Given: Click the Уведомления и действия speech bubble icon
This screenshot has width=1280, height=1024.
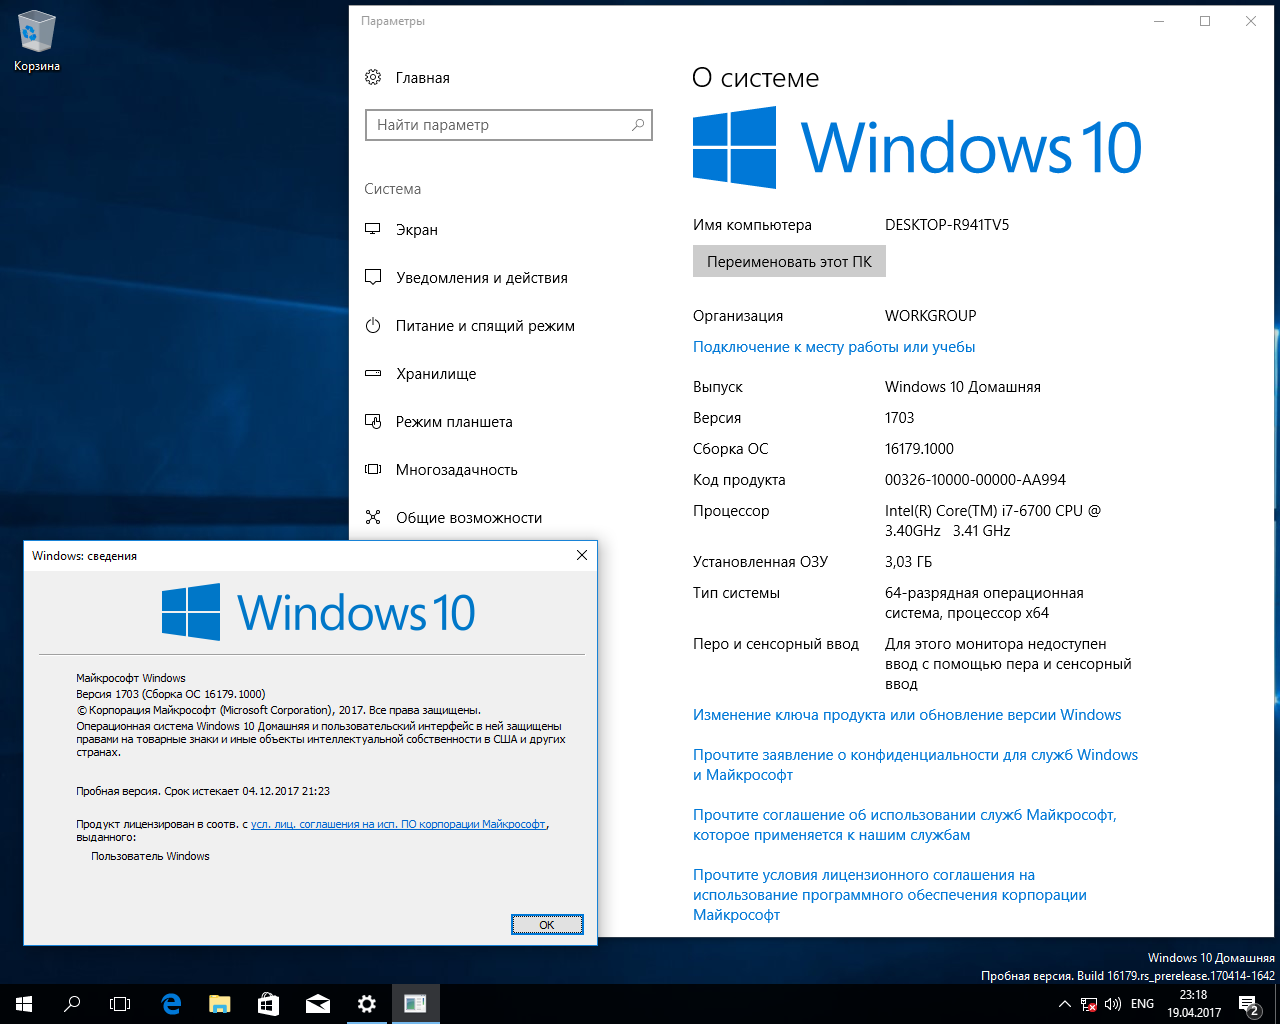Looking at the screenshot, I should 373,277.
